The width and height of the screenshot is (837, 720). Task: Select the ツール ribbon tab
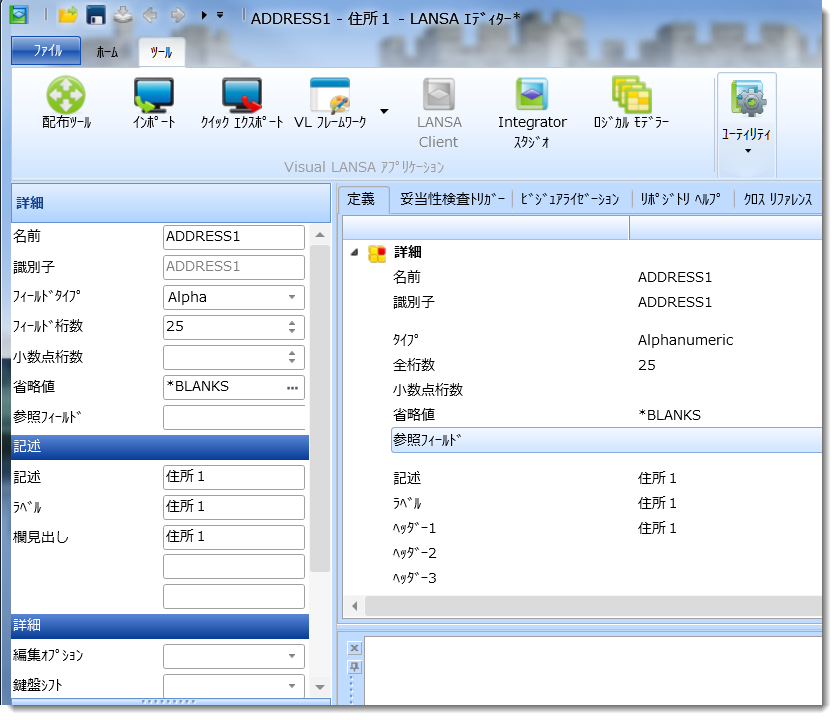161,52
